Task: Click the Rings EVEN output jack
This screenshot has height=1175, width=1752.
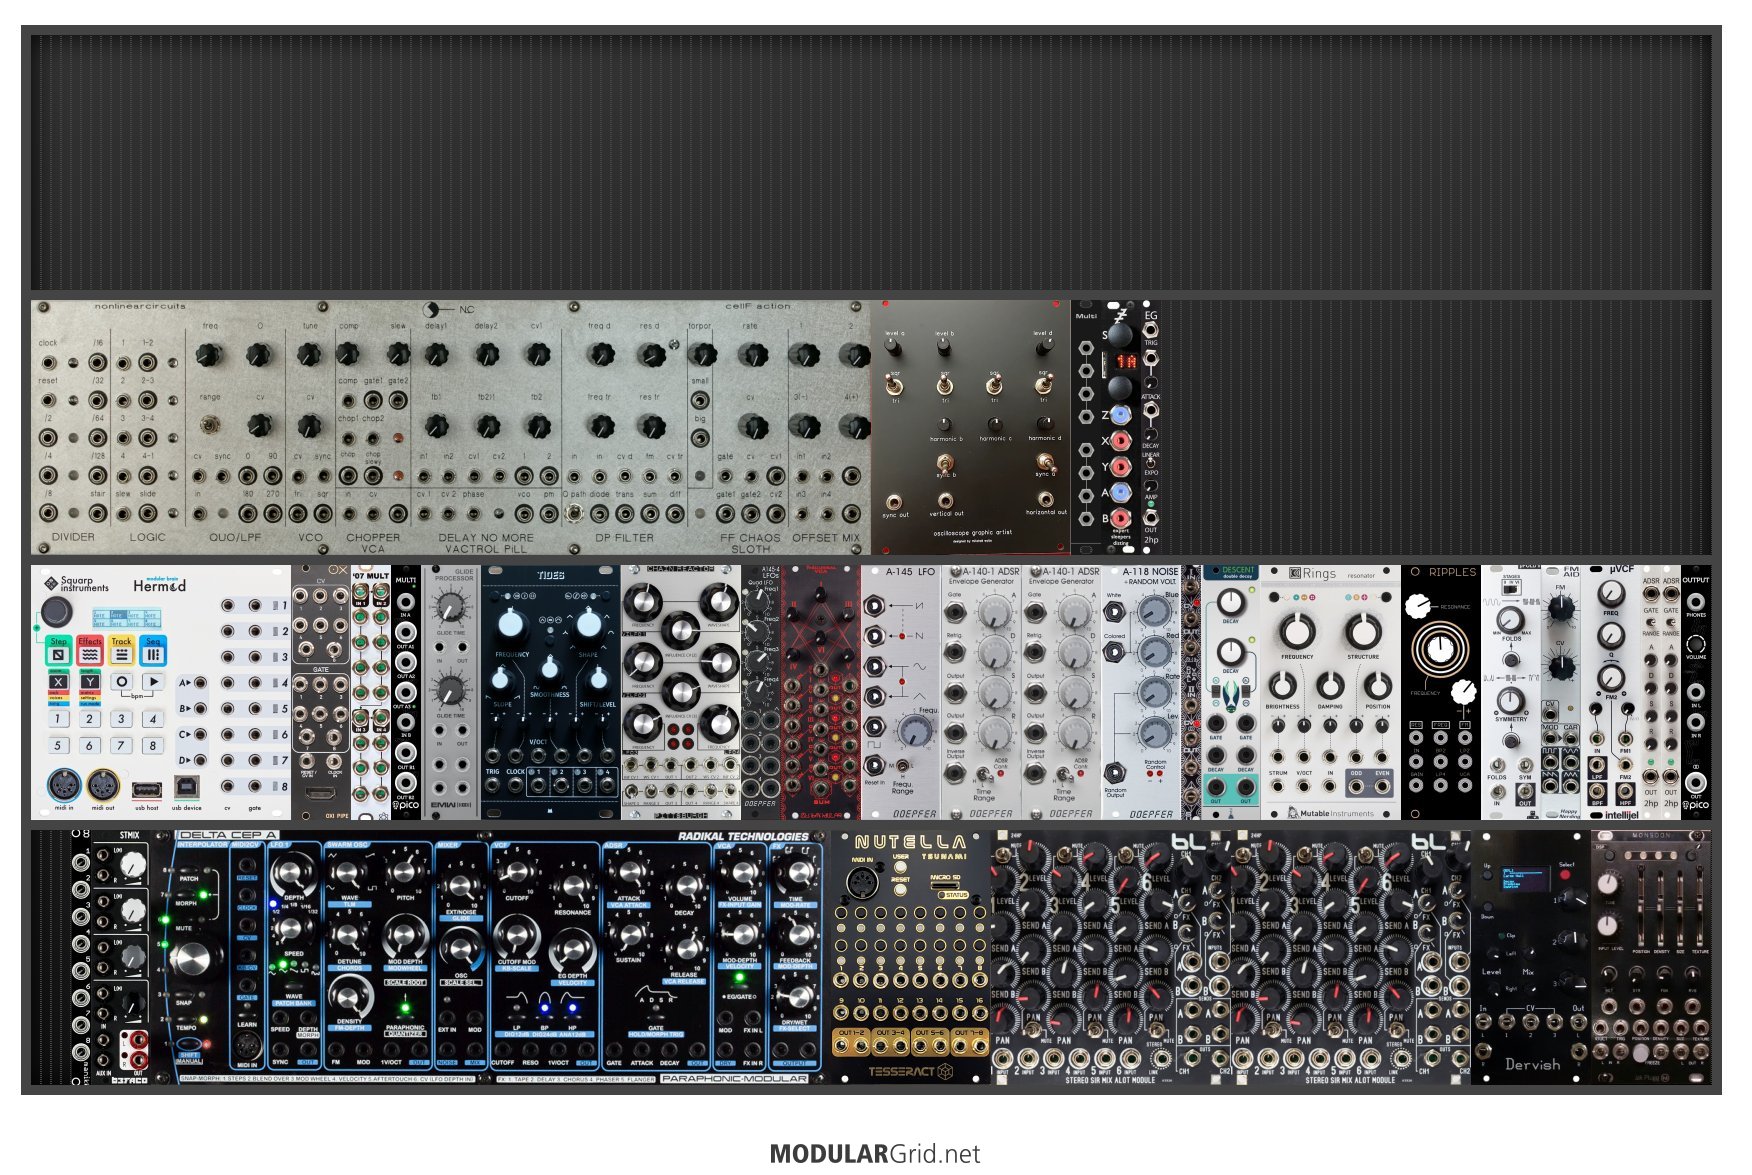Action: coord(1382,787)
